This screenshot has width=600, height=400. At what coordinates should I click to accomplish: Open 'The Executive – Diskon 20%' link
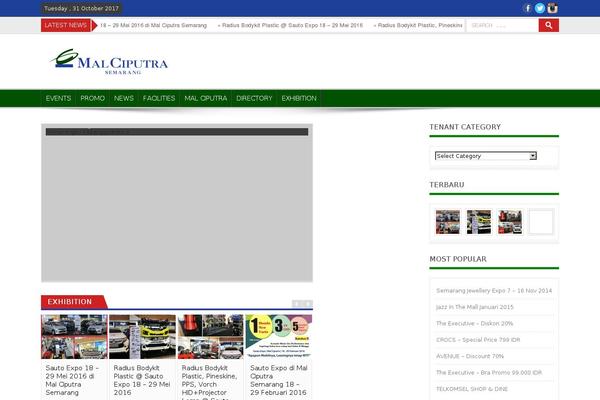click(474, 323)
